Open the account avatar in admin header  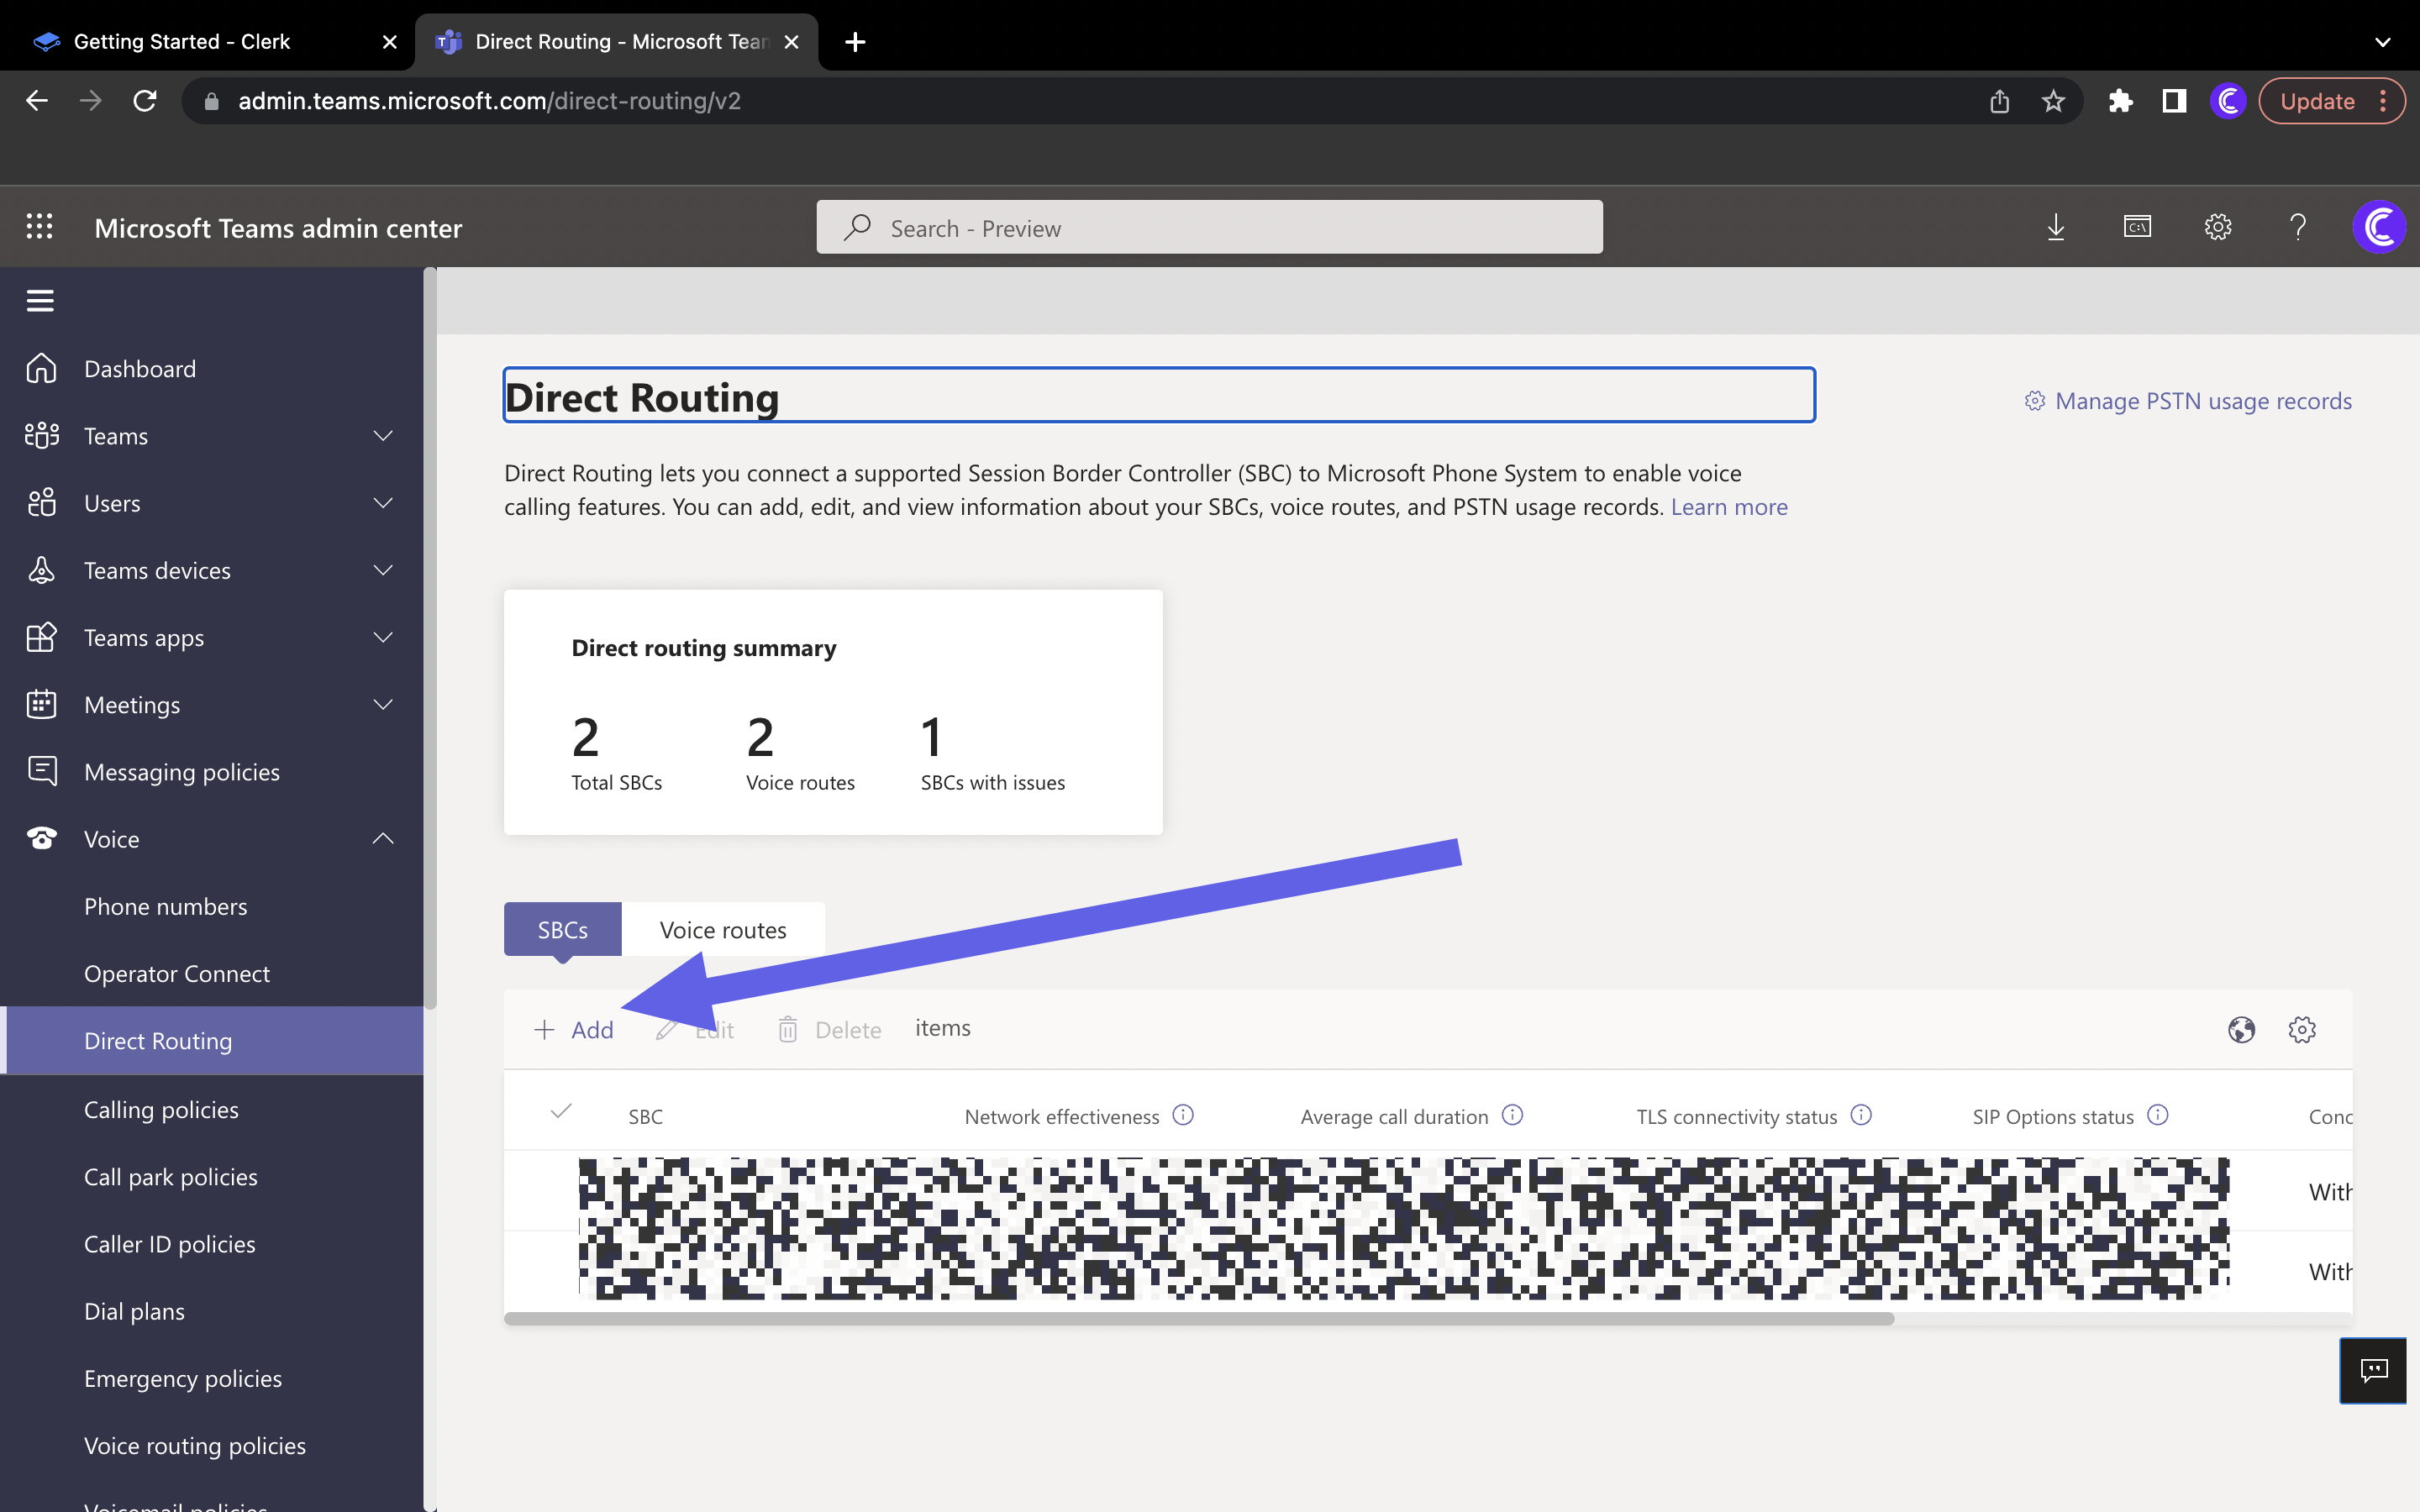point(2379,227)
